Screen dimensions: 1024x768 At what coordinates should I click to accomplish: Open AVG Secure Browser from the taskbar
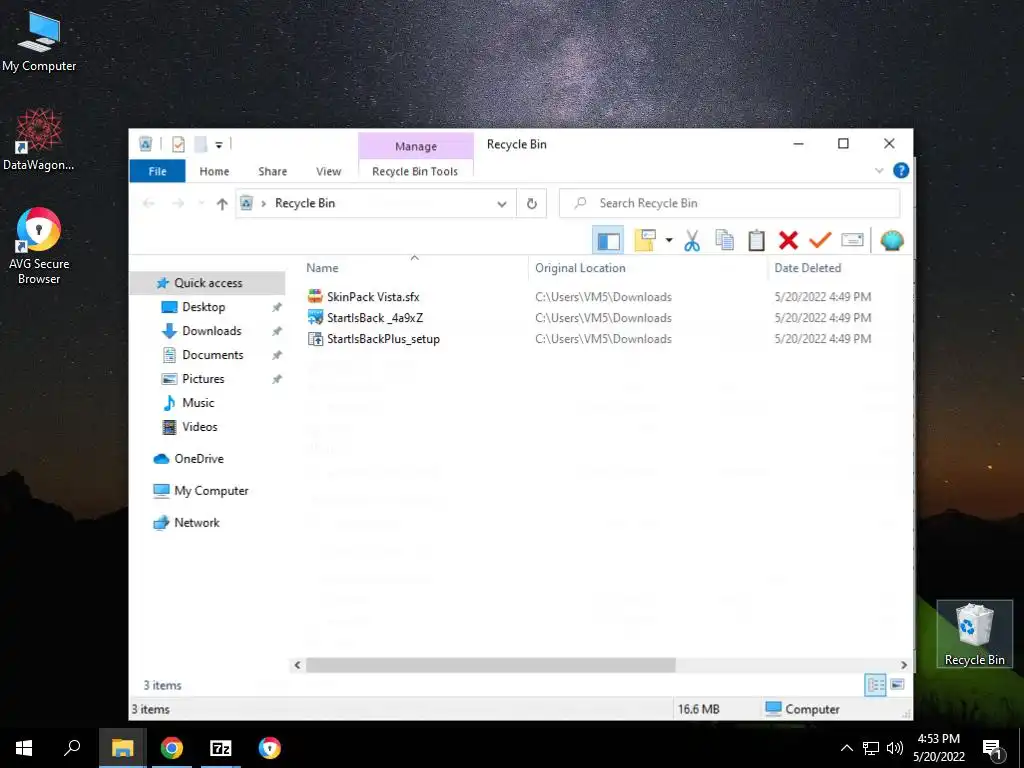[270, 748]
